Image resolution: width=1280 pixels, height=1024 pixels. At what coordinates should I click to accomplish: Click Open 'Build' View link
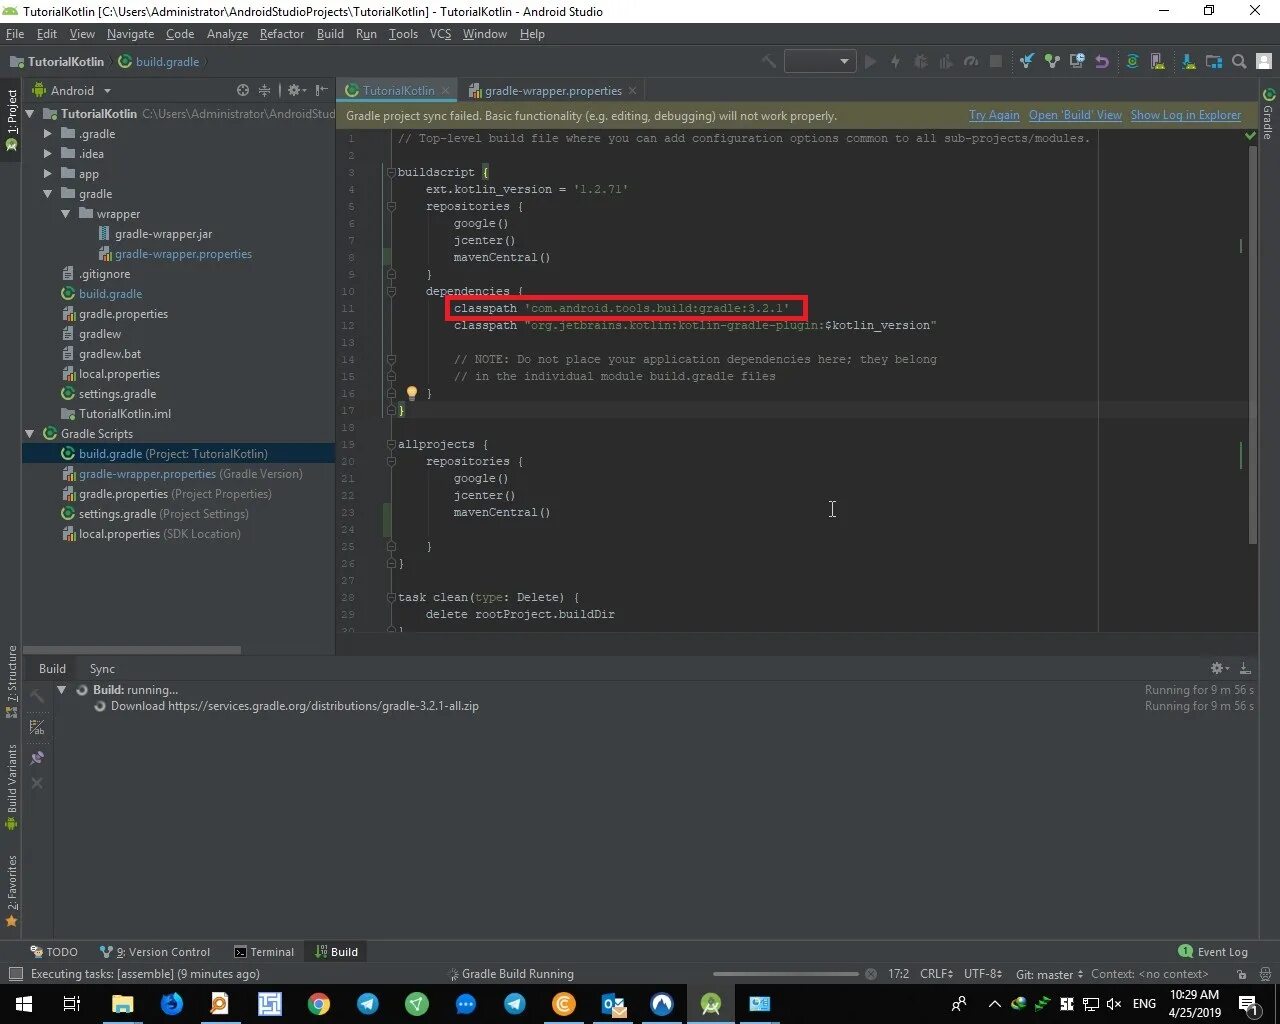1075,115
